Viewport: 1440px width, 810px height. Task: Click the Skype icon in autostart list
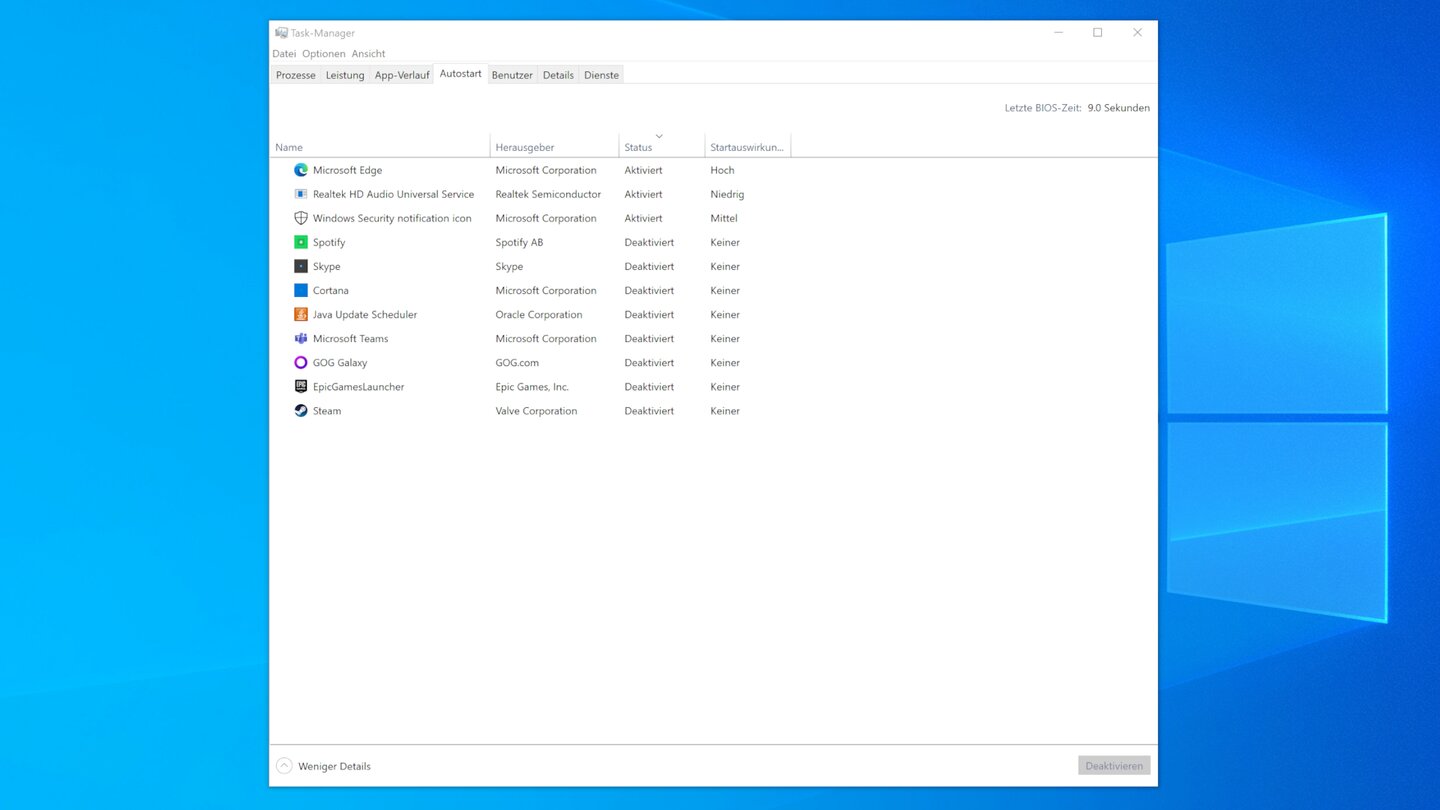300,266
